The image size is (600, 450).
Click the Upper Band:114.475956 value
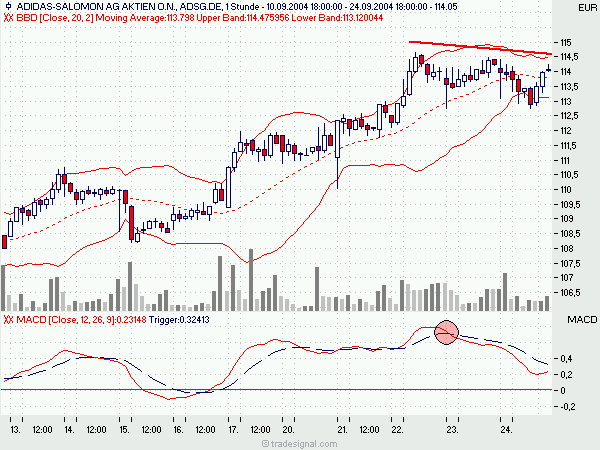point(243,18)
